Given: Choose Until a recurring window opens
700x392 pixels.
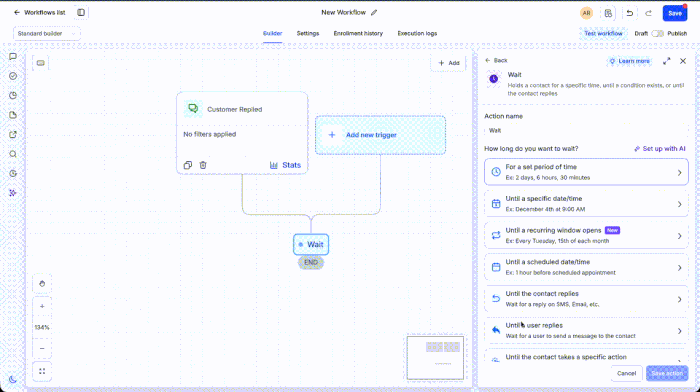Looking at the screenshot, I should [586, 235].
